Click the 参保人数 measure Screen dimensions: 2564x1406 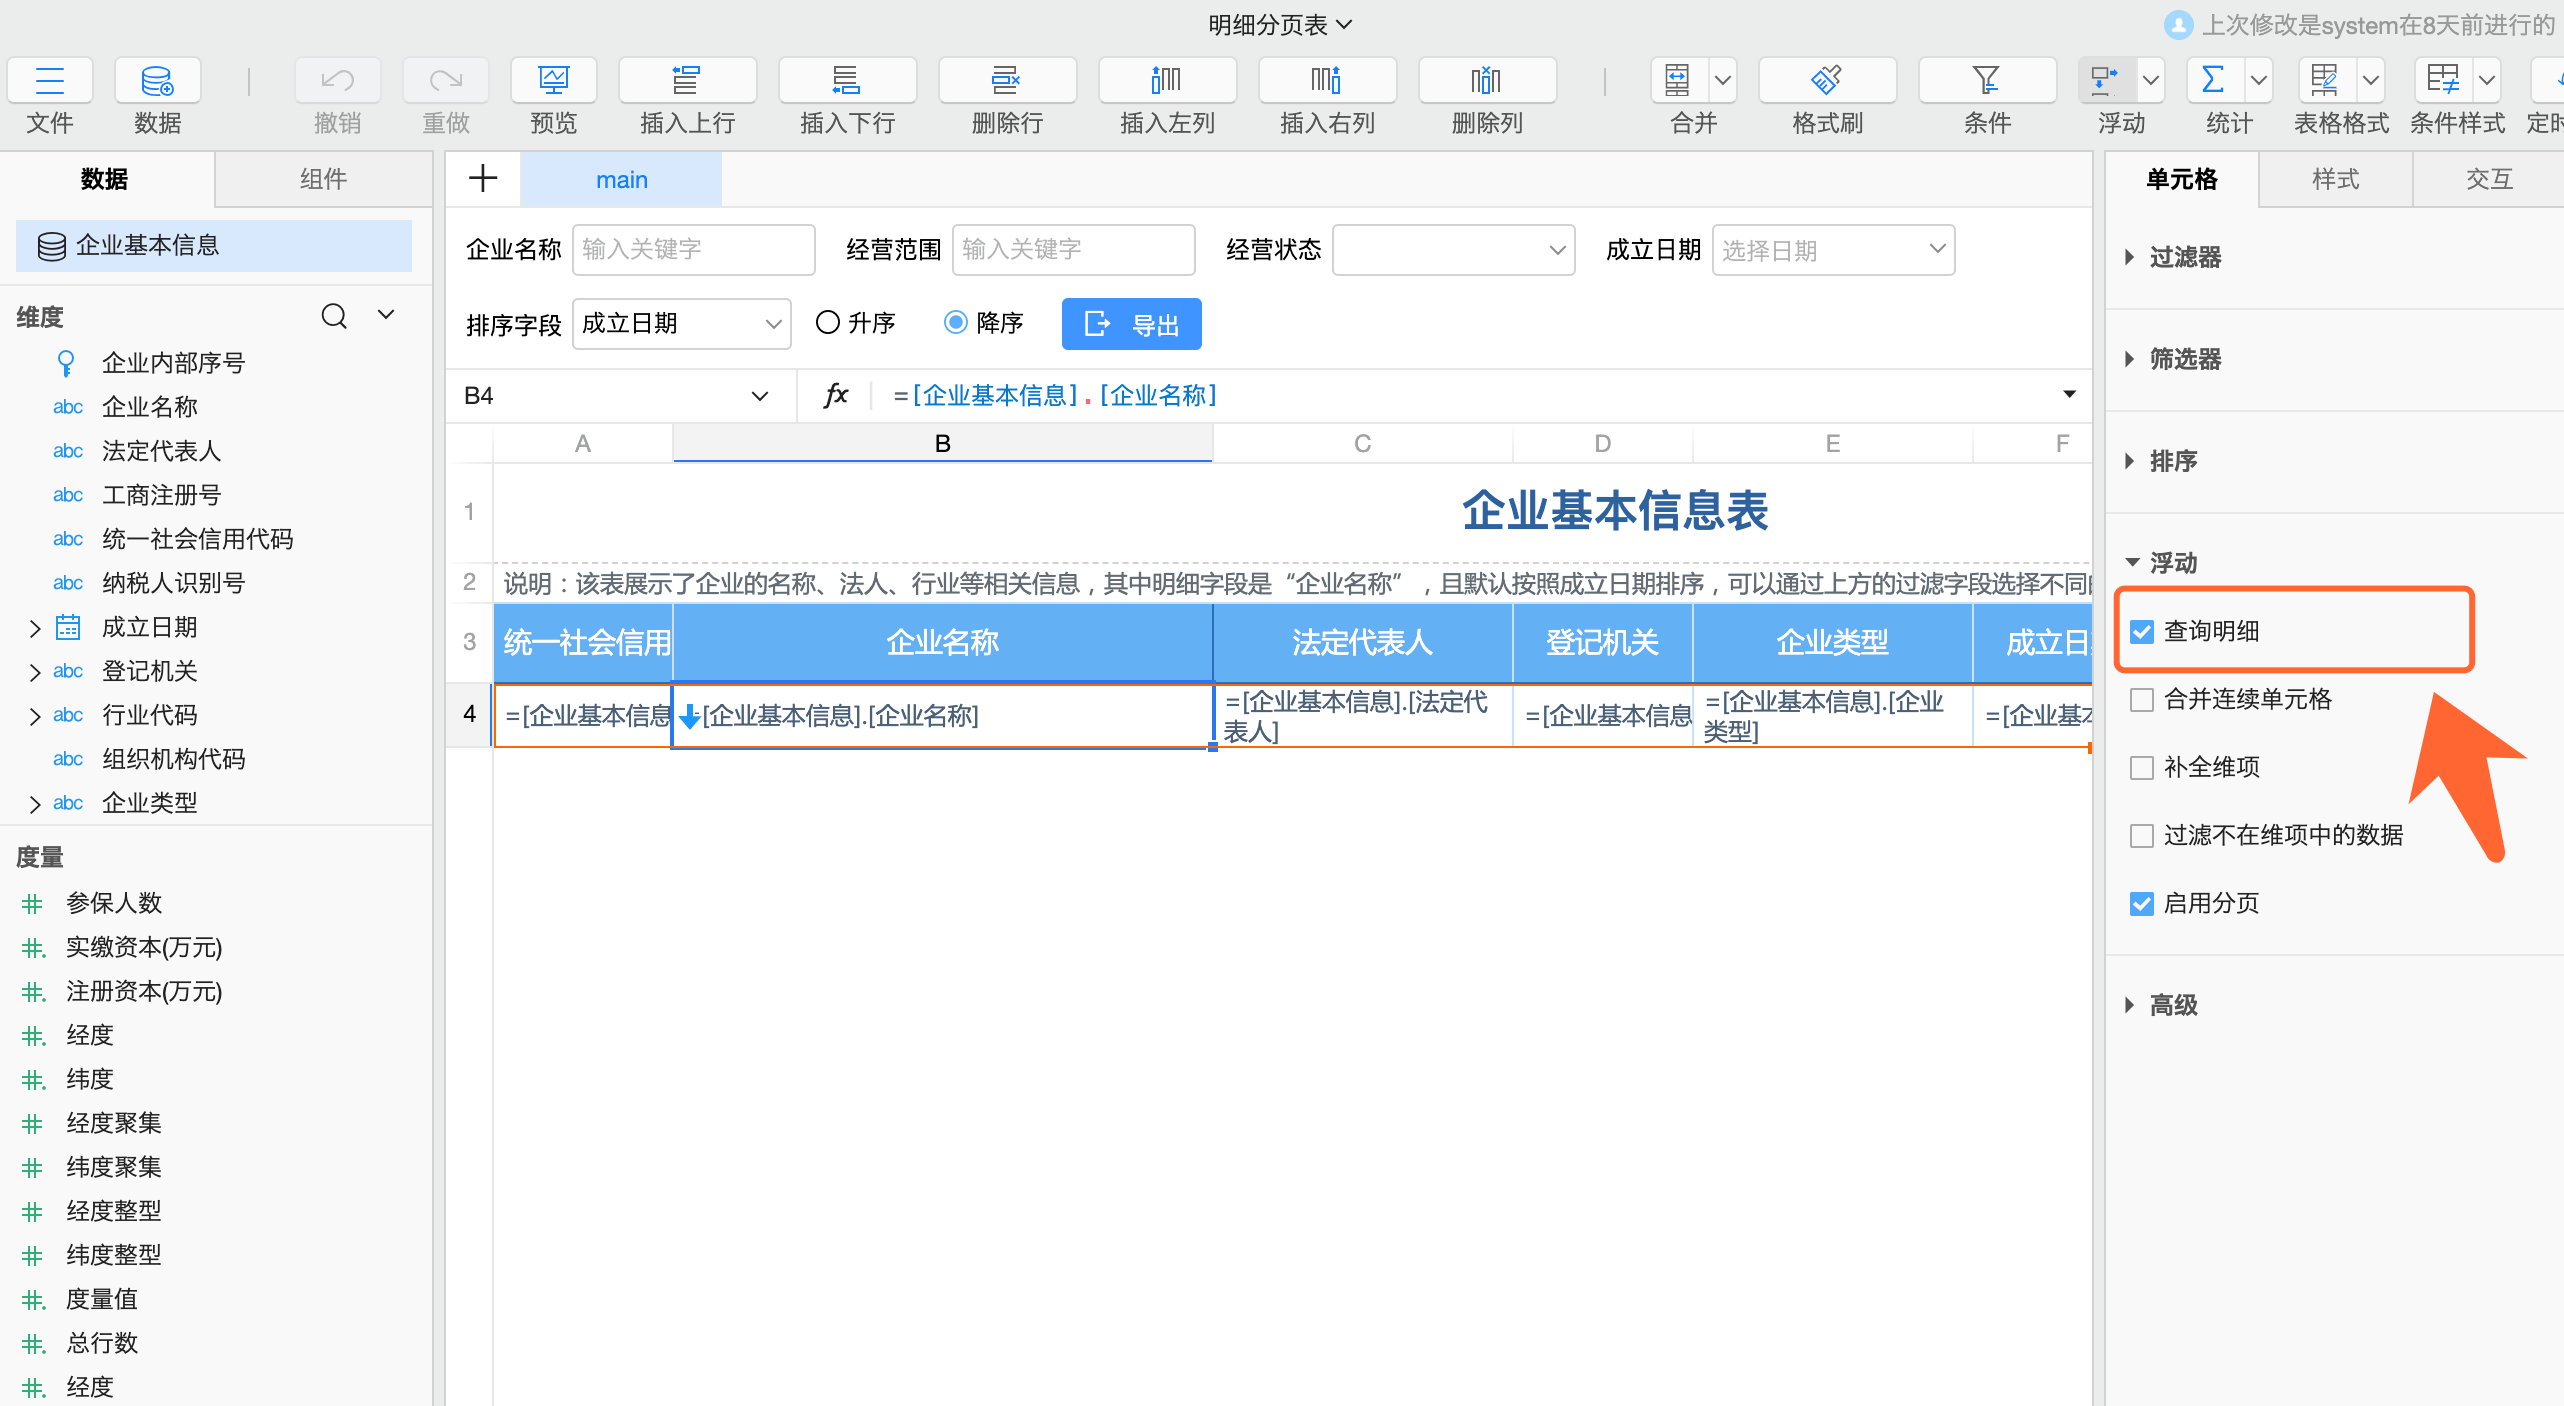point(114,903)
